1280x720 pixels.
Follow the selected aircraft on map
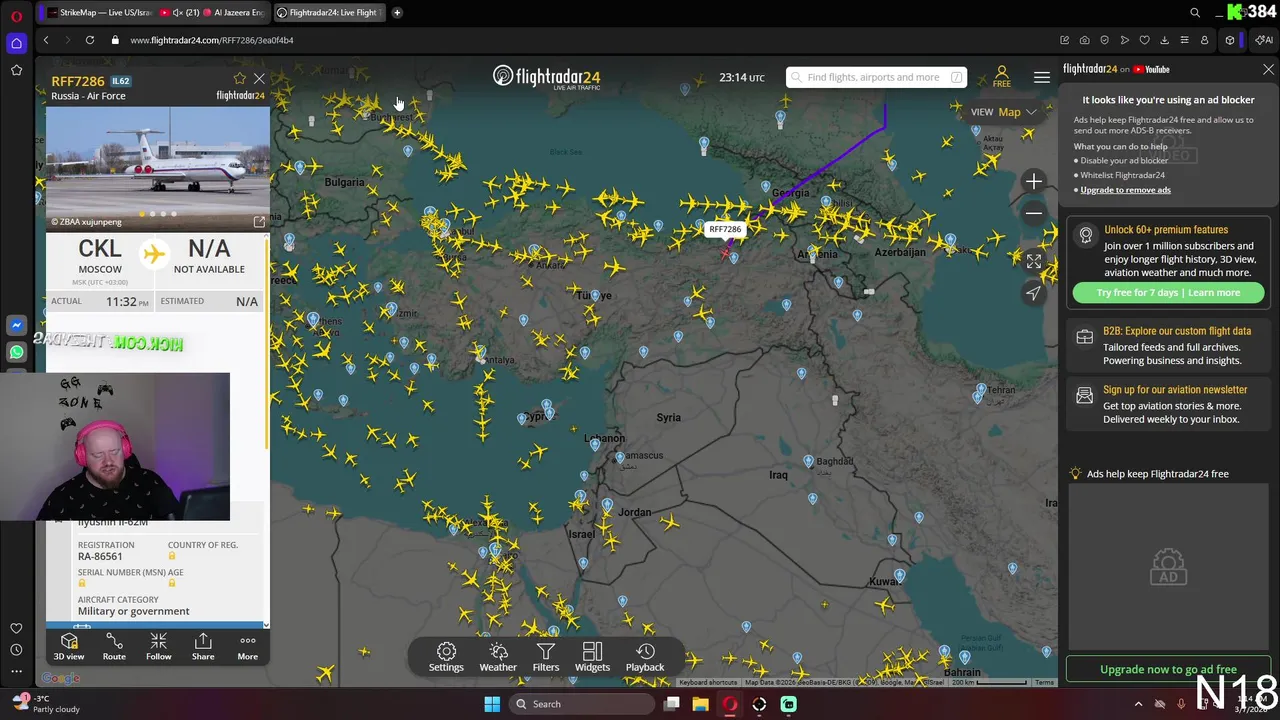[158, 646]
